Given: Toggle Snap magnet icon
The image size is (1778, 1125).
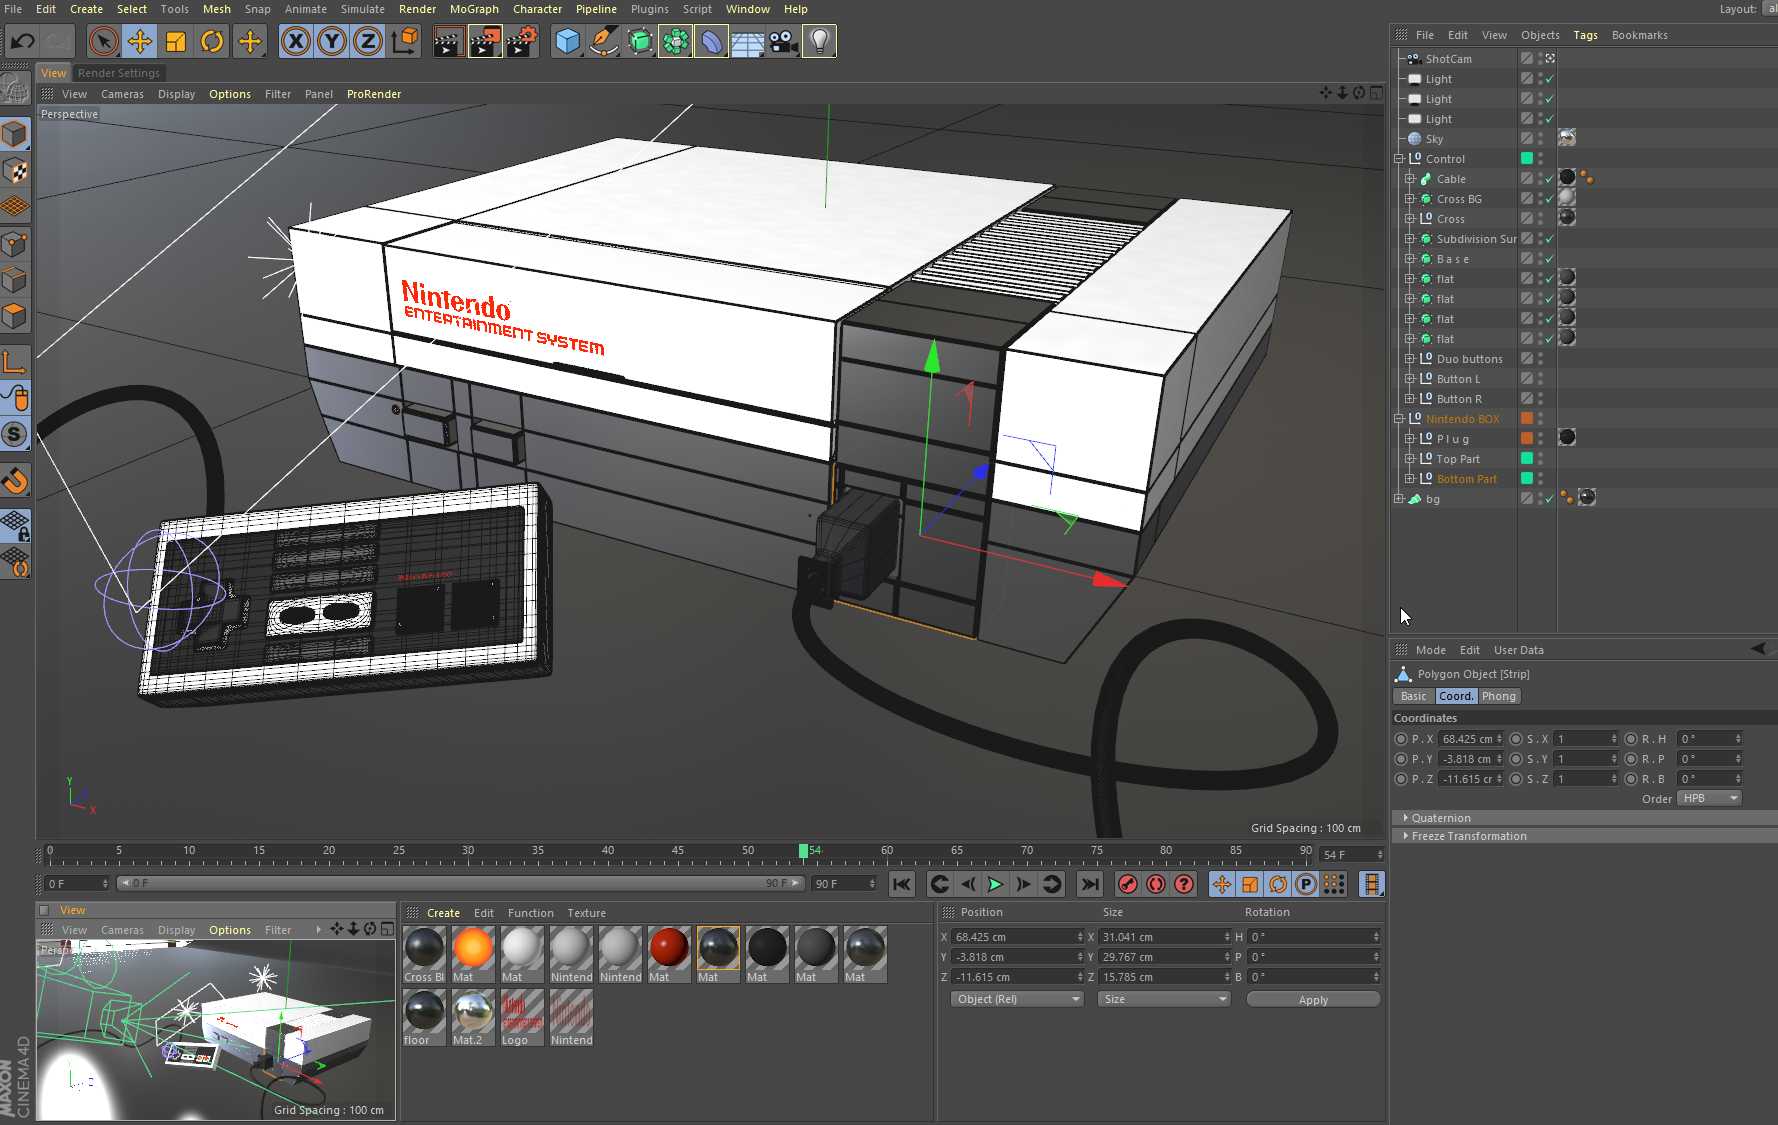Looking at the screenshot, I should pyautogui.click(x=15, y=481).
